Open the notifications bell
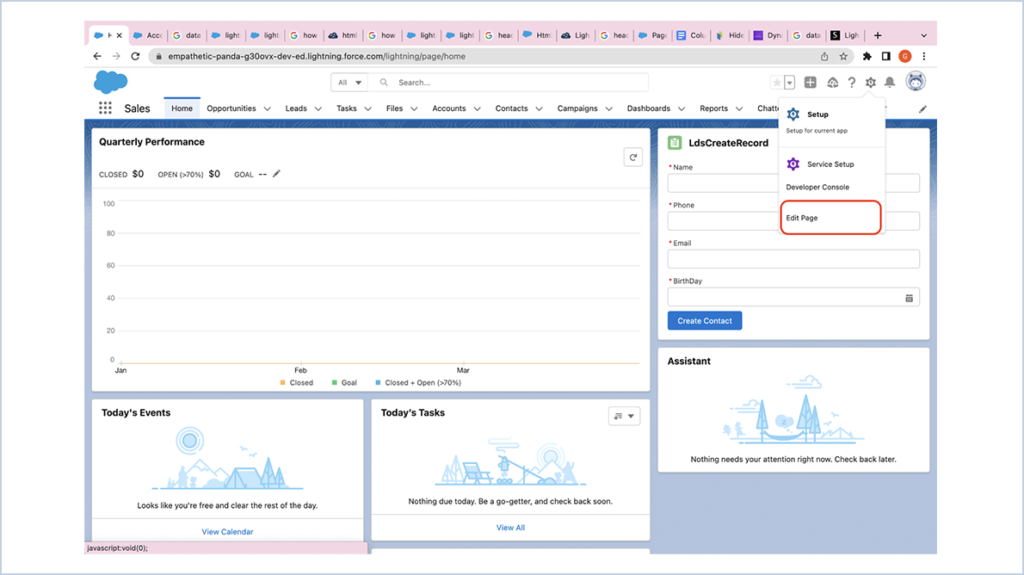This screenshot has width=1024, height=575. (x=889, y=82)
